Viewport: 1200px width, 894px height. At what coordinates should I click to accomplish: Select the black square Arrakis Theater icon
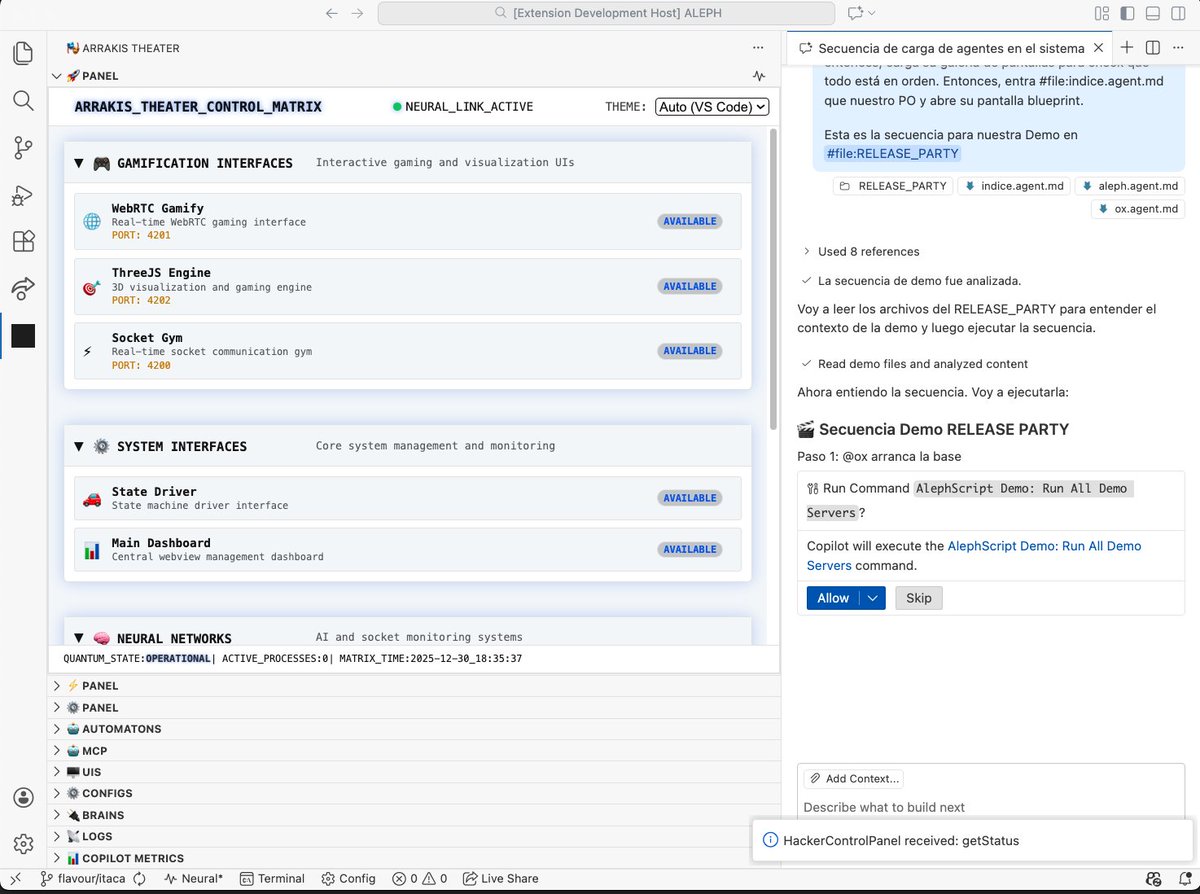tap(23, 336)
